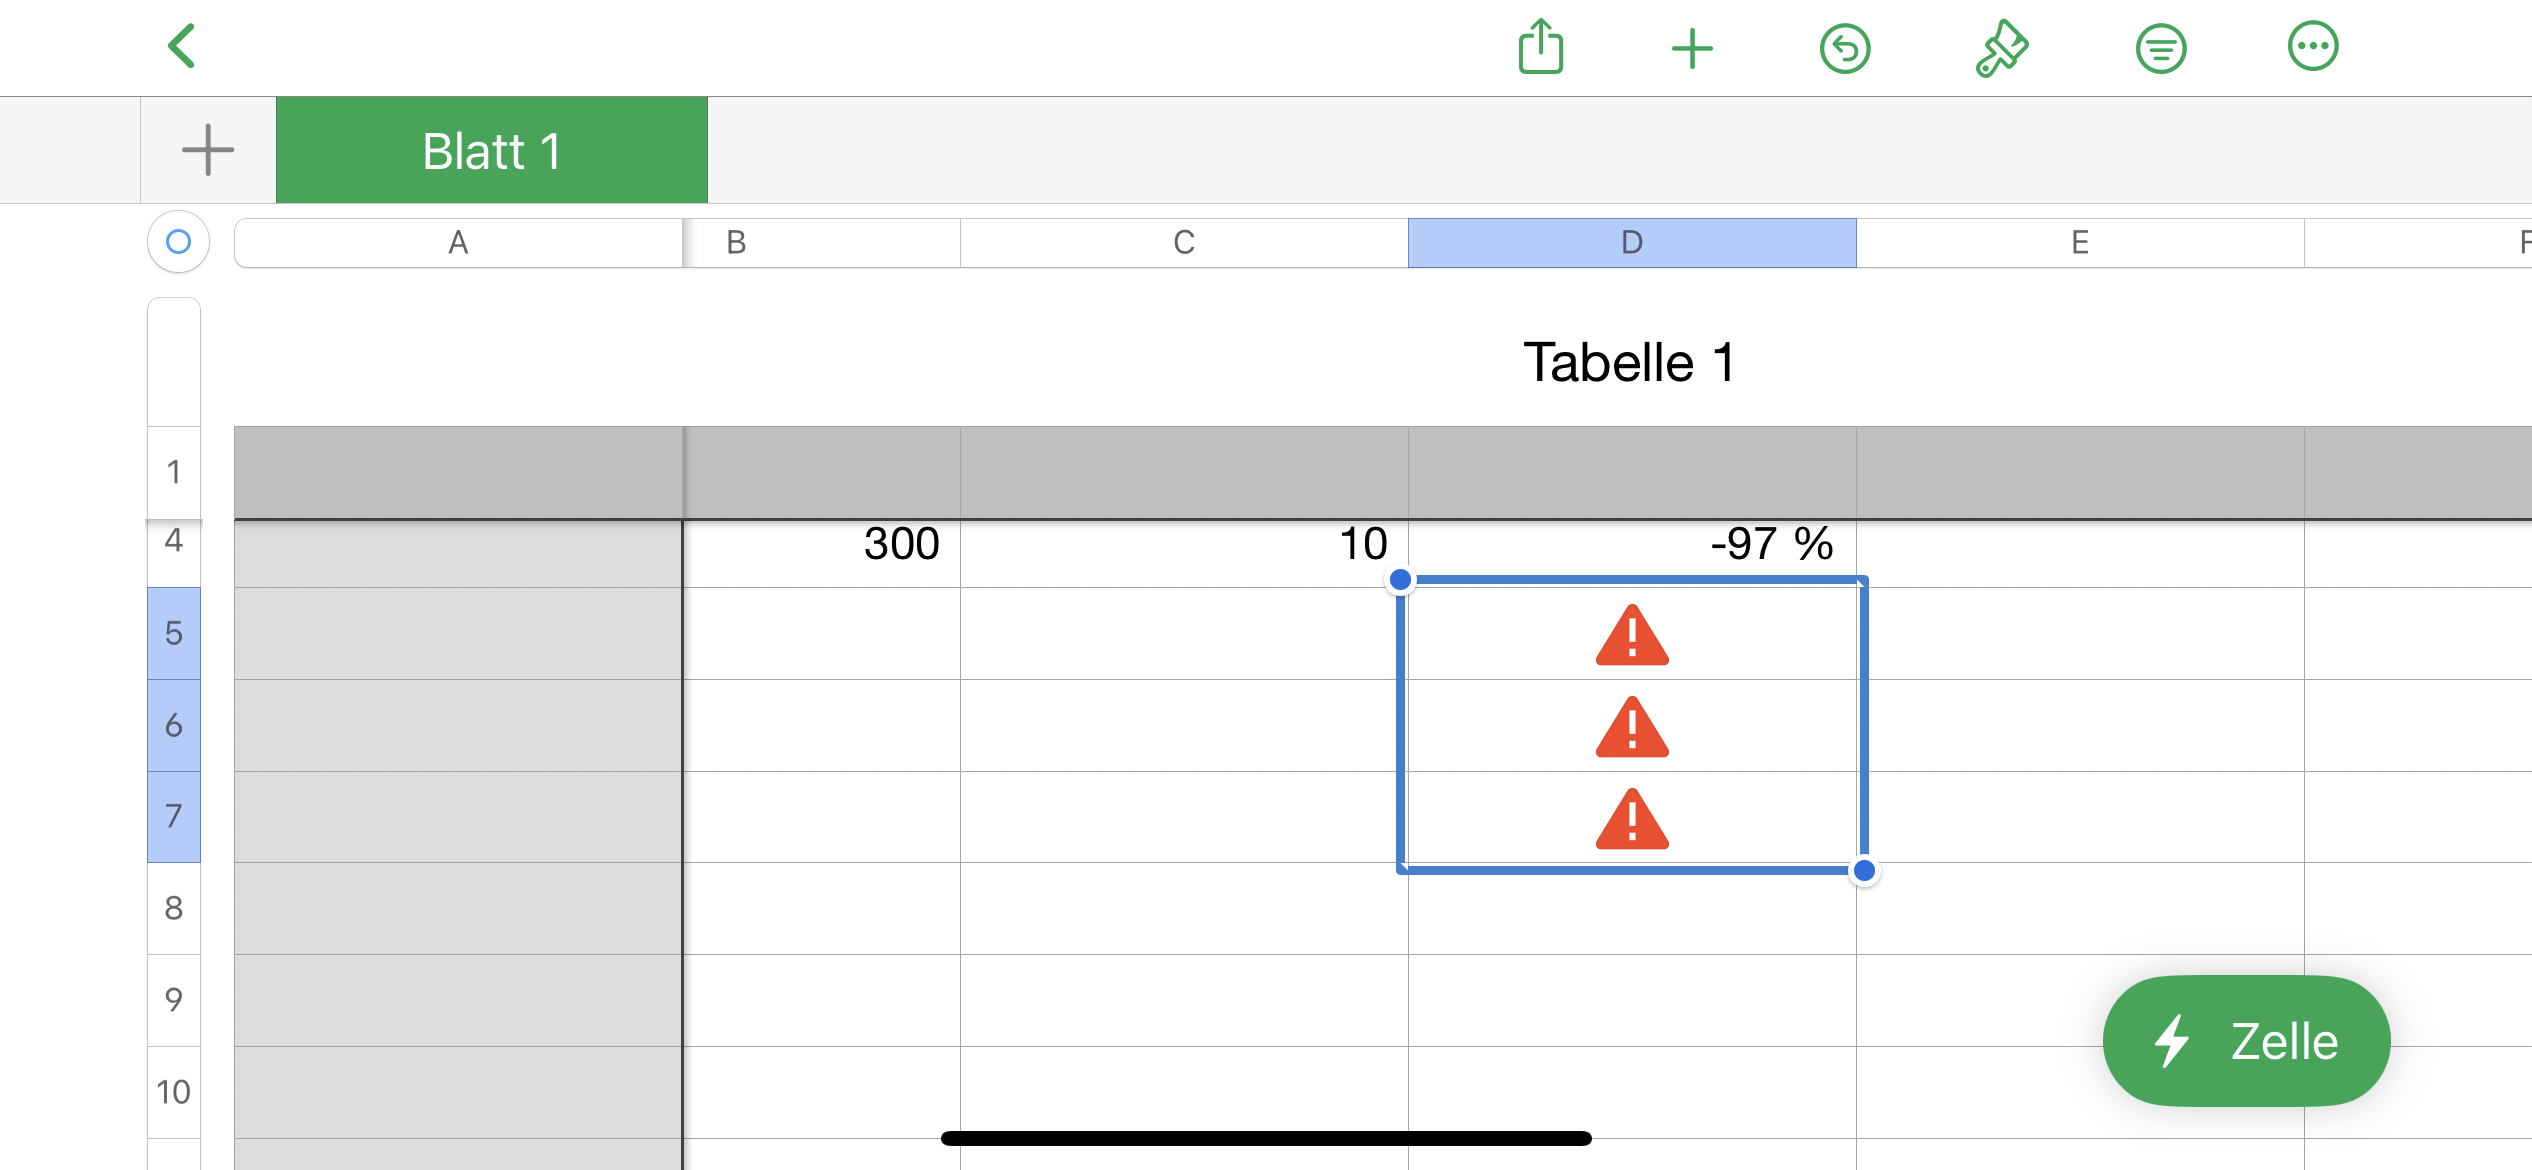This screenshot has height=1170, width=2532.
Task: Select row 8 header
Action: tap(174, 908)
